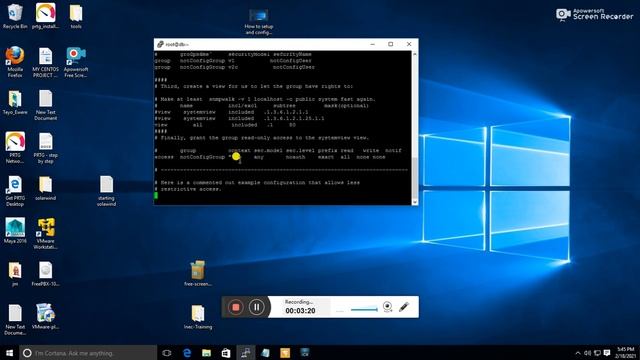Minimize the root@db terminal window

(373, 44)
